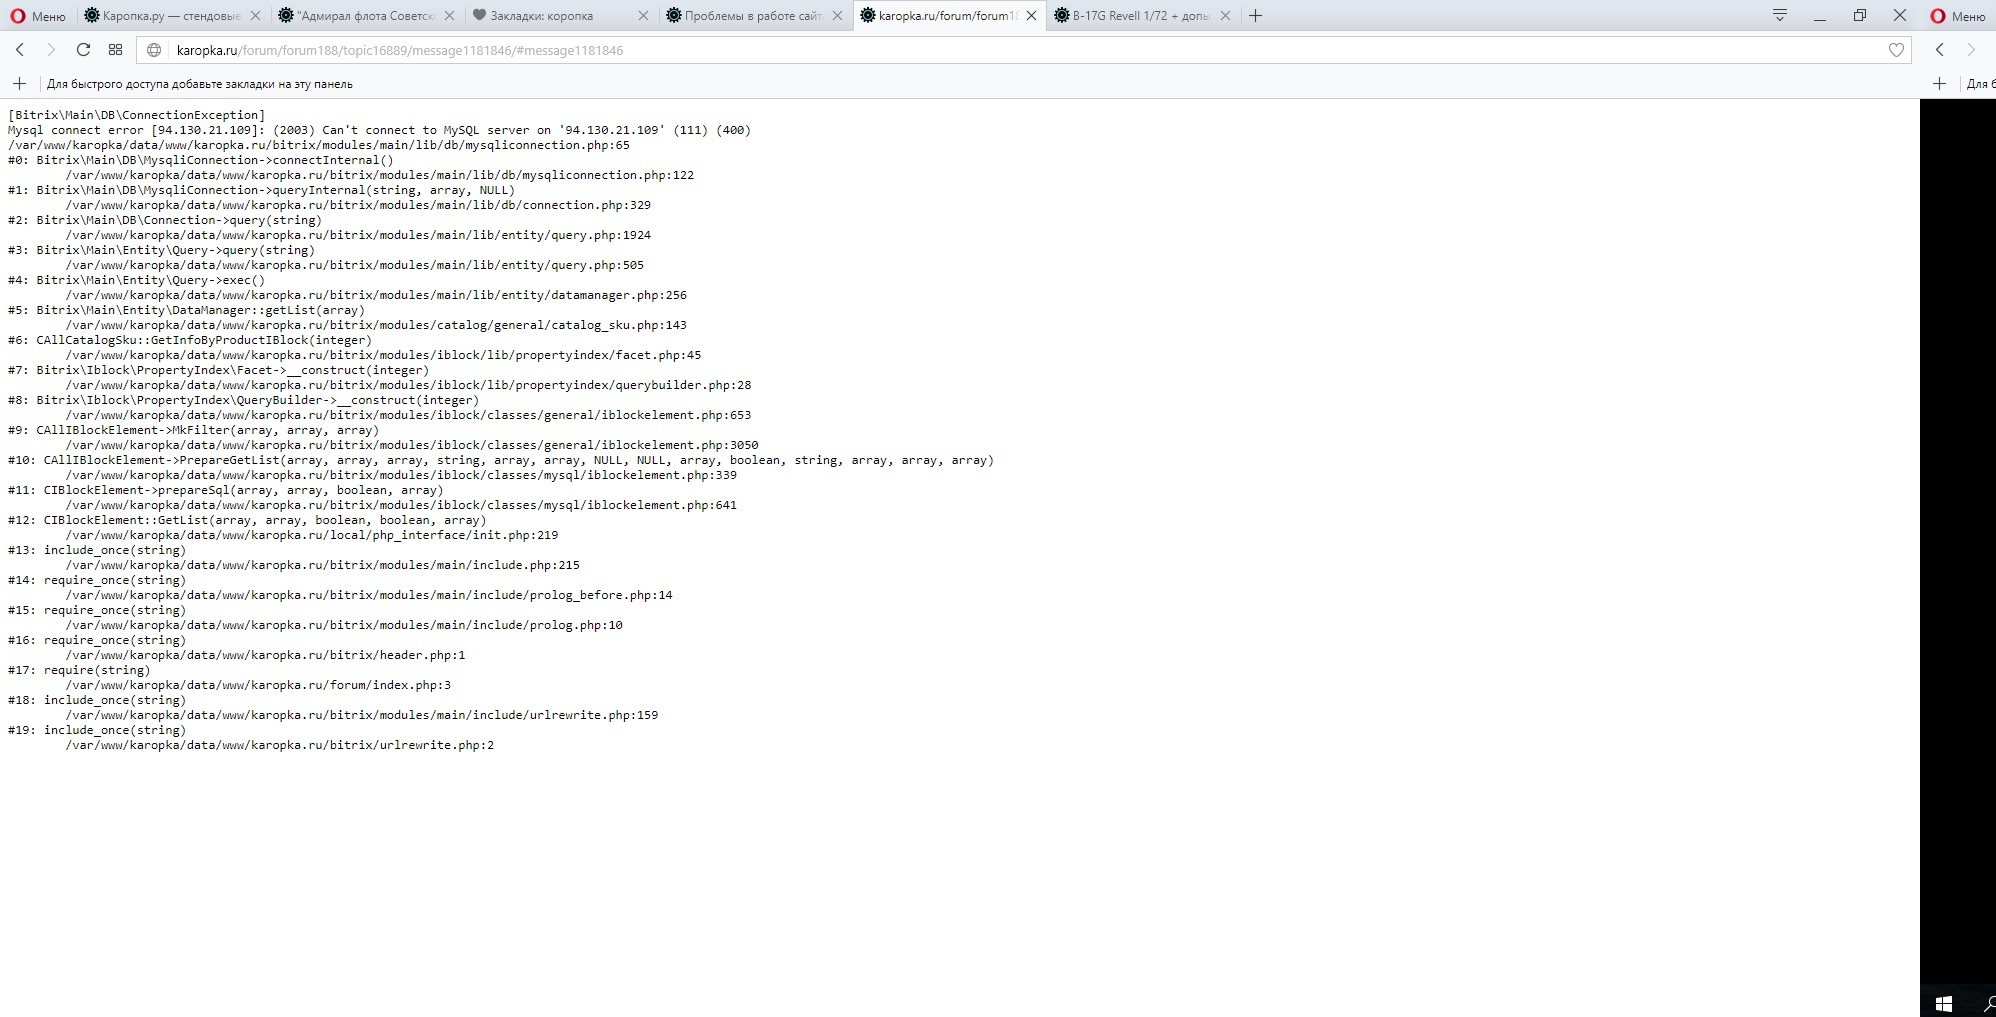Close the B-17G Revell tab
This screenshot has width=1996, height=1017.
pyautogui.click(x=1224, y=16)
